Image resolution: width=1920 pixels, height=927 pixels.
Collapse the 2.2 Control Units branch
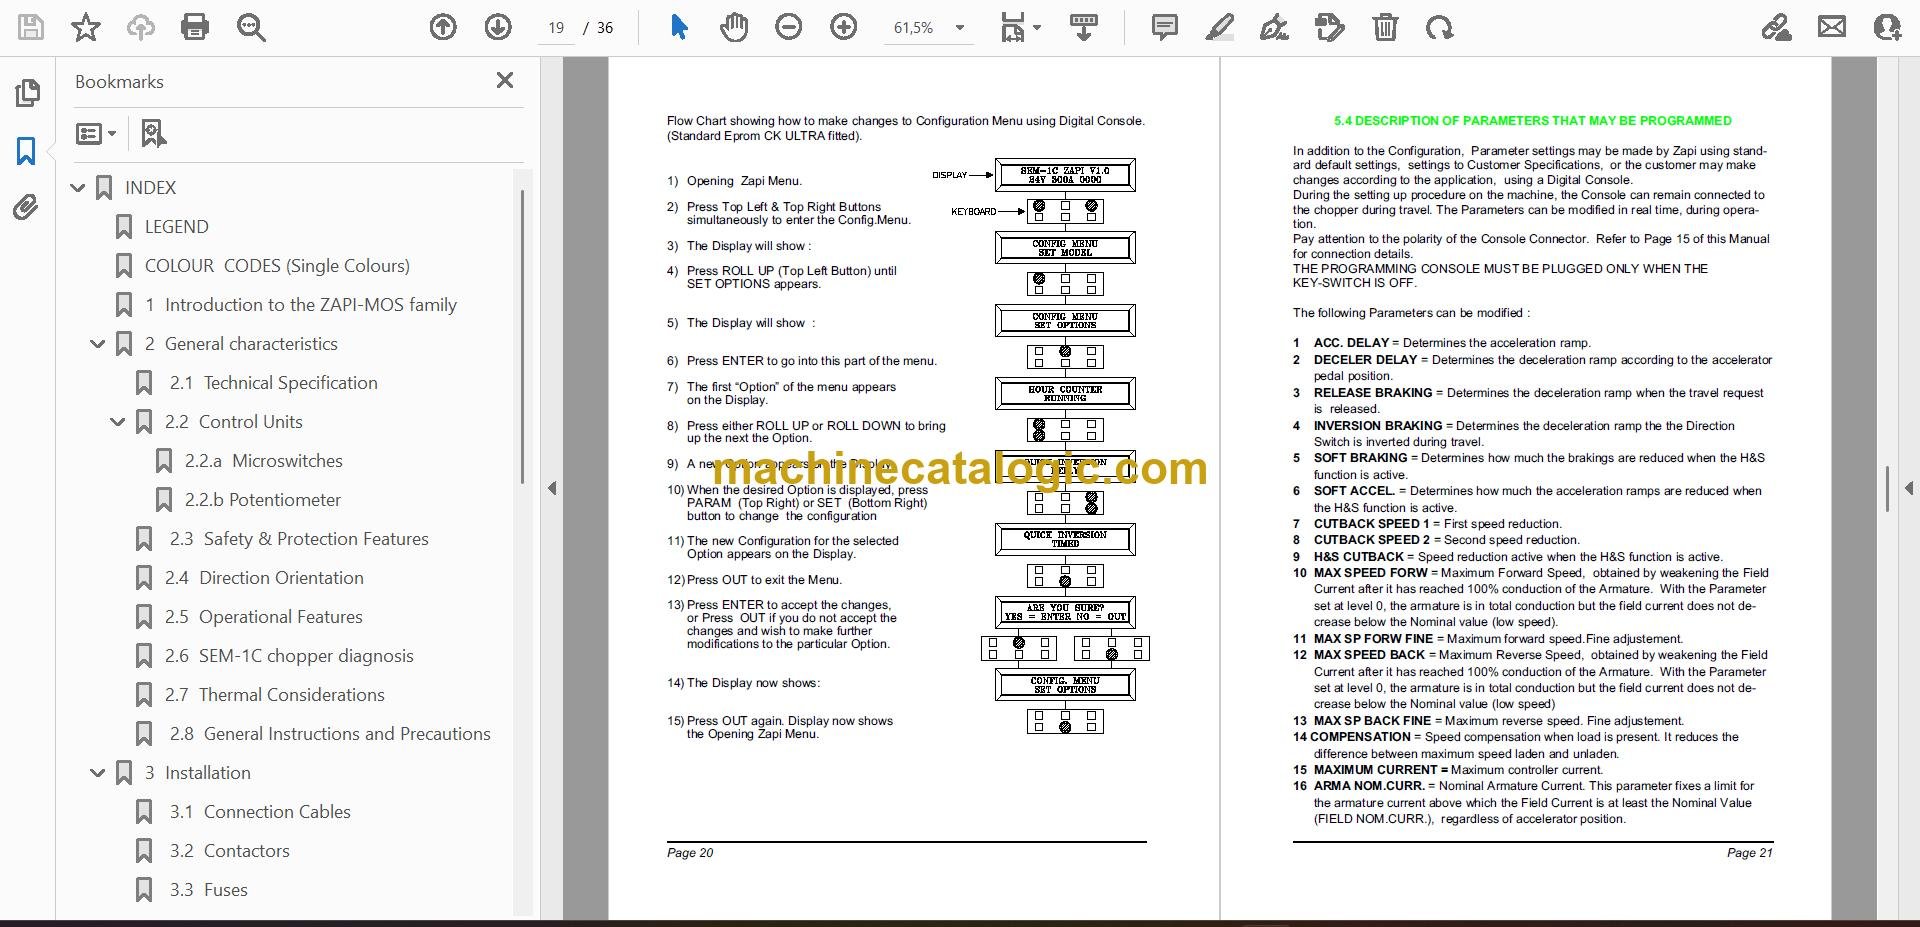click(x=118, y=422)
